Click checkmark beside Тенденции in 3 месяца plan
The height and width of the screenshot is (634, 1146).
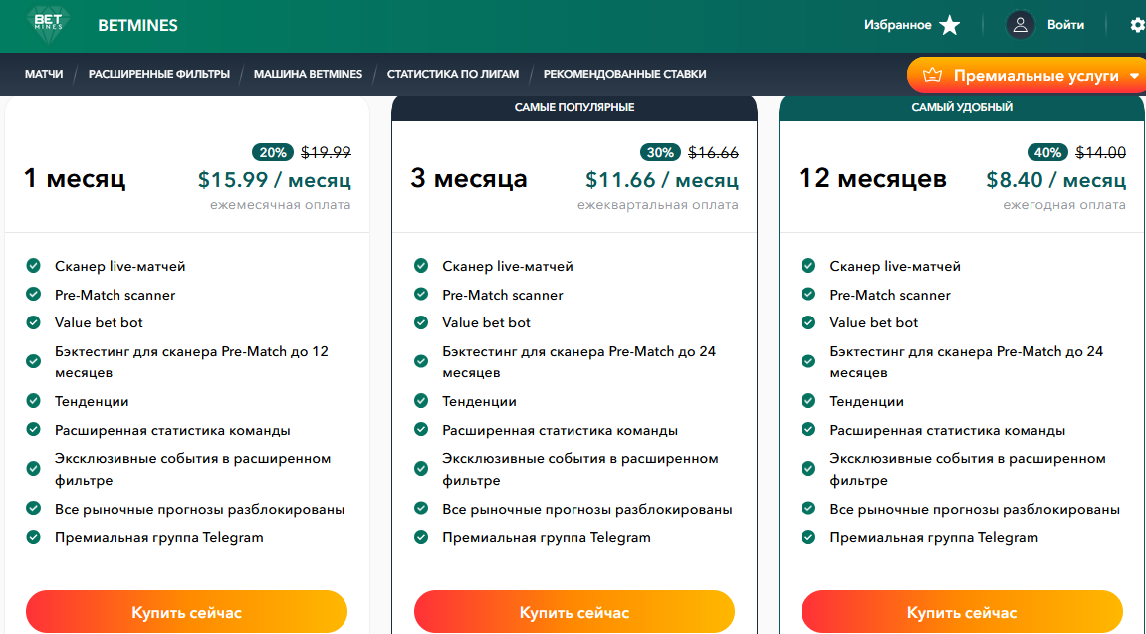(421, 400)
